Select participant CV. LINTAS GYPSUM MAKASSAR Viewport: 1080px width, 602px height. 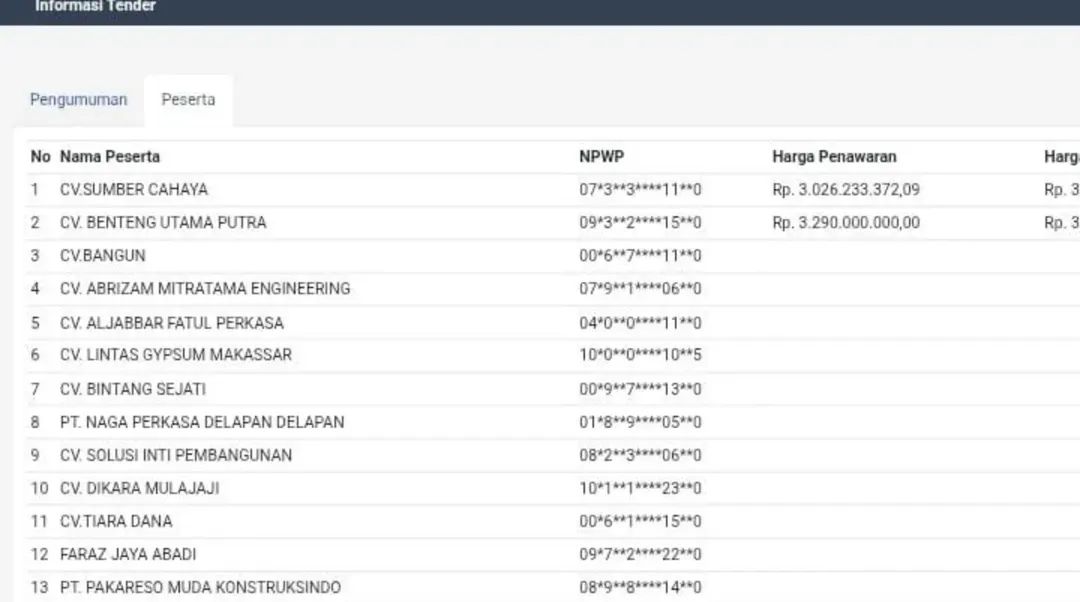click(176, 355)
